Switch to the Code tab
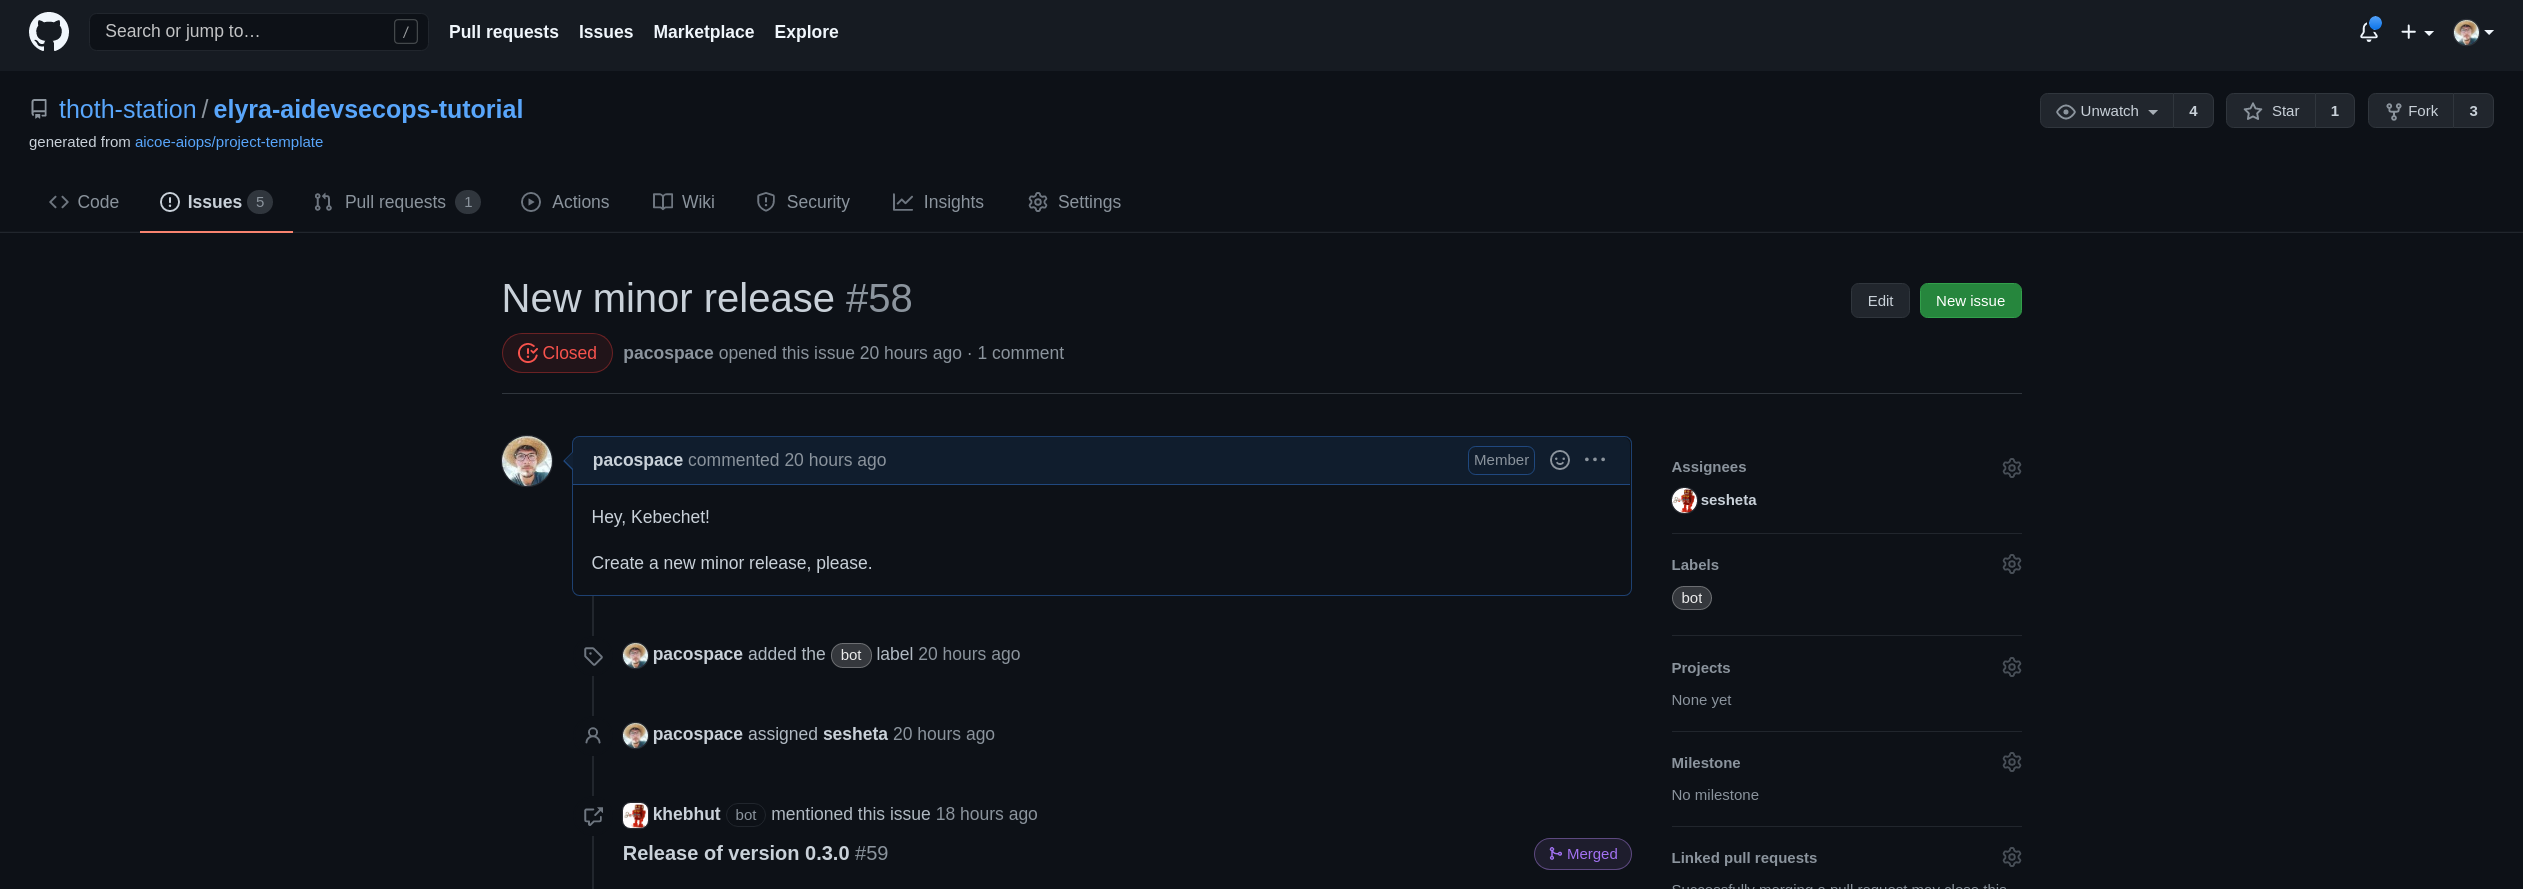Viewport: 2523px width, 889px height. [84, 202]
